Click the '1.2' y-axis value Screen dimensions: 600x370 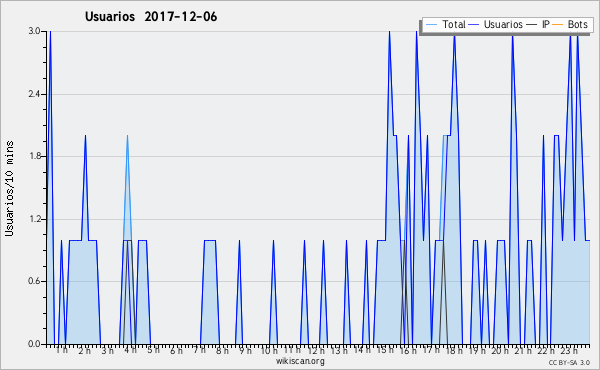point(34,219)
